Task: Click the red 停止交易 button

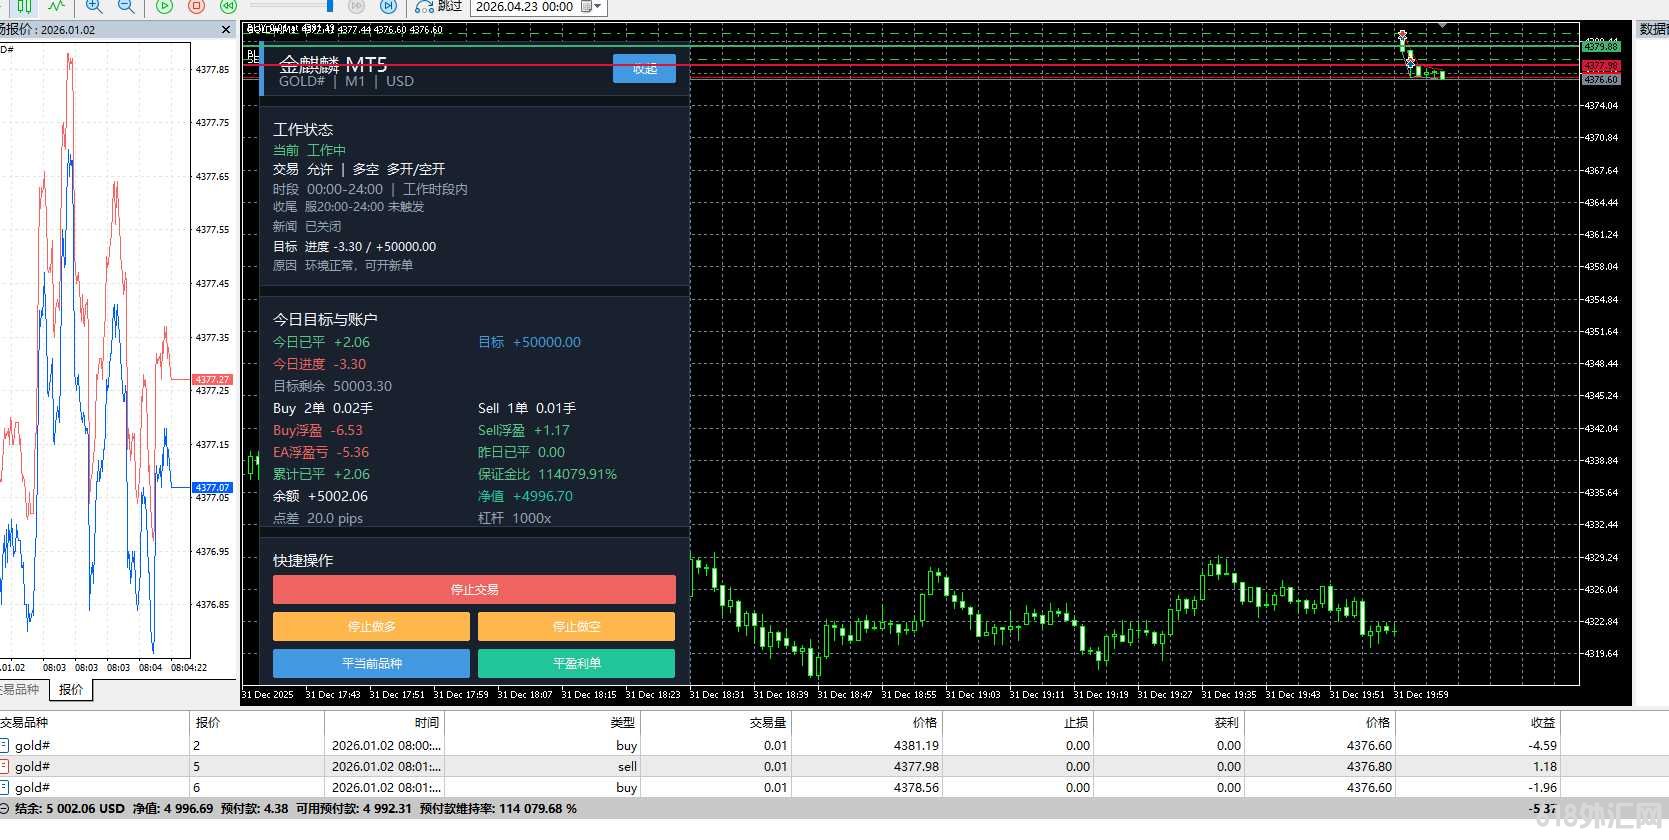Action: (474, 589)
